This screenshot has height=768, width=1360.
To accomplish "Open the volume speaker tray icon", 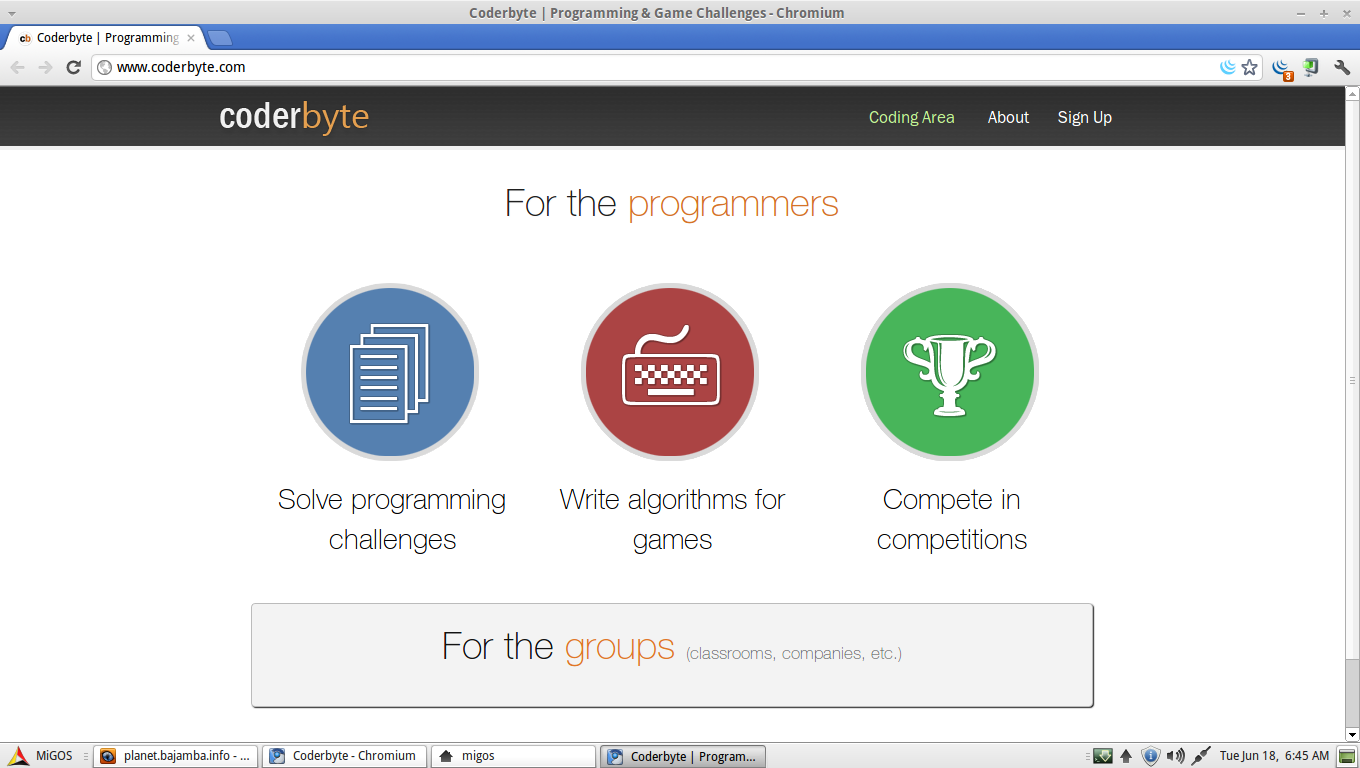I will tap(1176, 756).
